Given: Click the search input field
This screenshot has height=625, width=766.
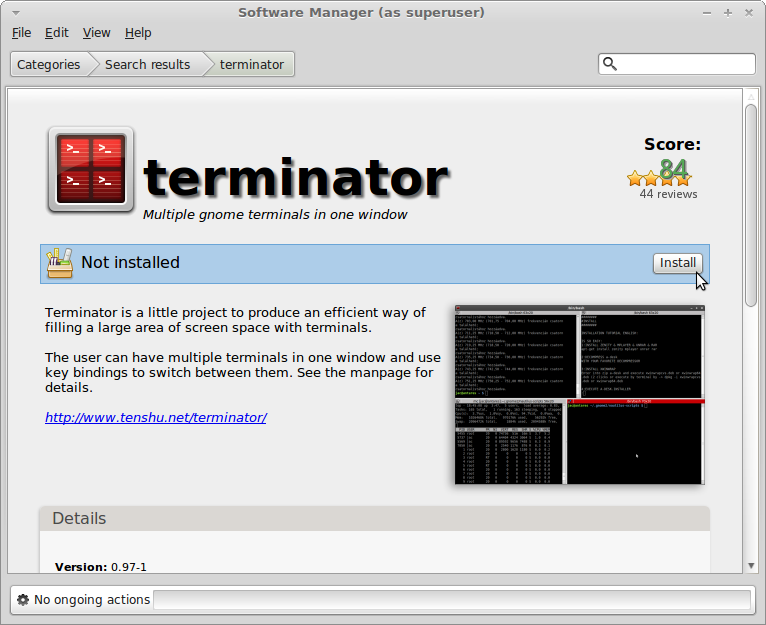Looking at the screenshot, I should [677, 64].
